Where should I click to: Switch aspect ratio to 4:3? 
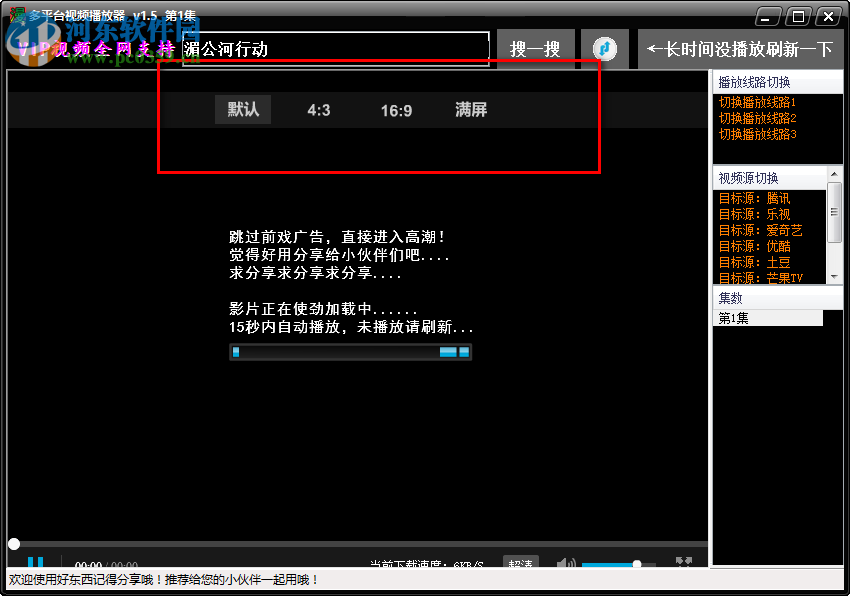[x=318, y=111]
